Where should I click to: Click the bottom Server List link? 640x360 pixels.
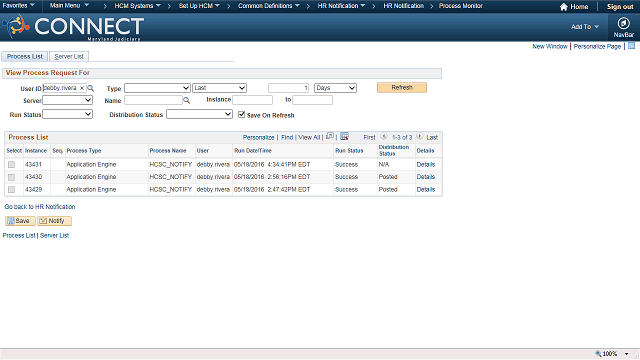click(x=54, y=236)
